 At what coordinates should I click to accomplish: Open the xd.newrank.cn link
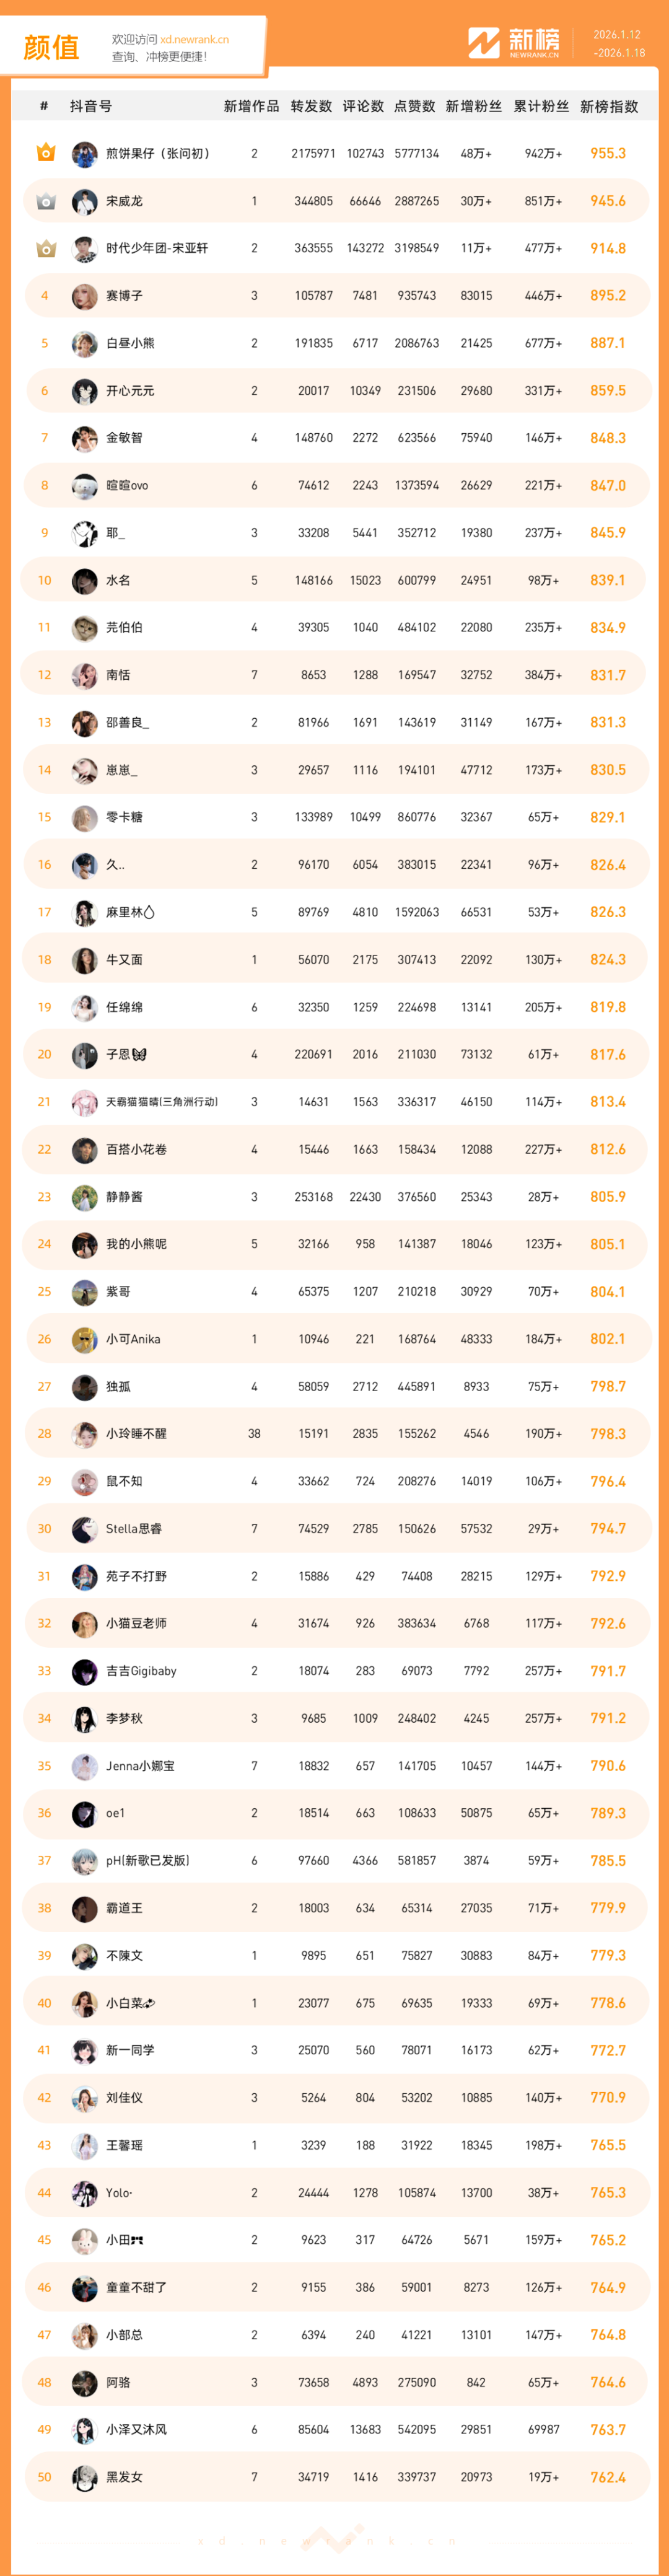[x=194, y=40]
